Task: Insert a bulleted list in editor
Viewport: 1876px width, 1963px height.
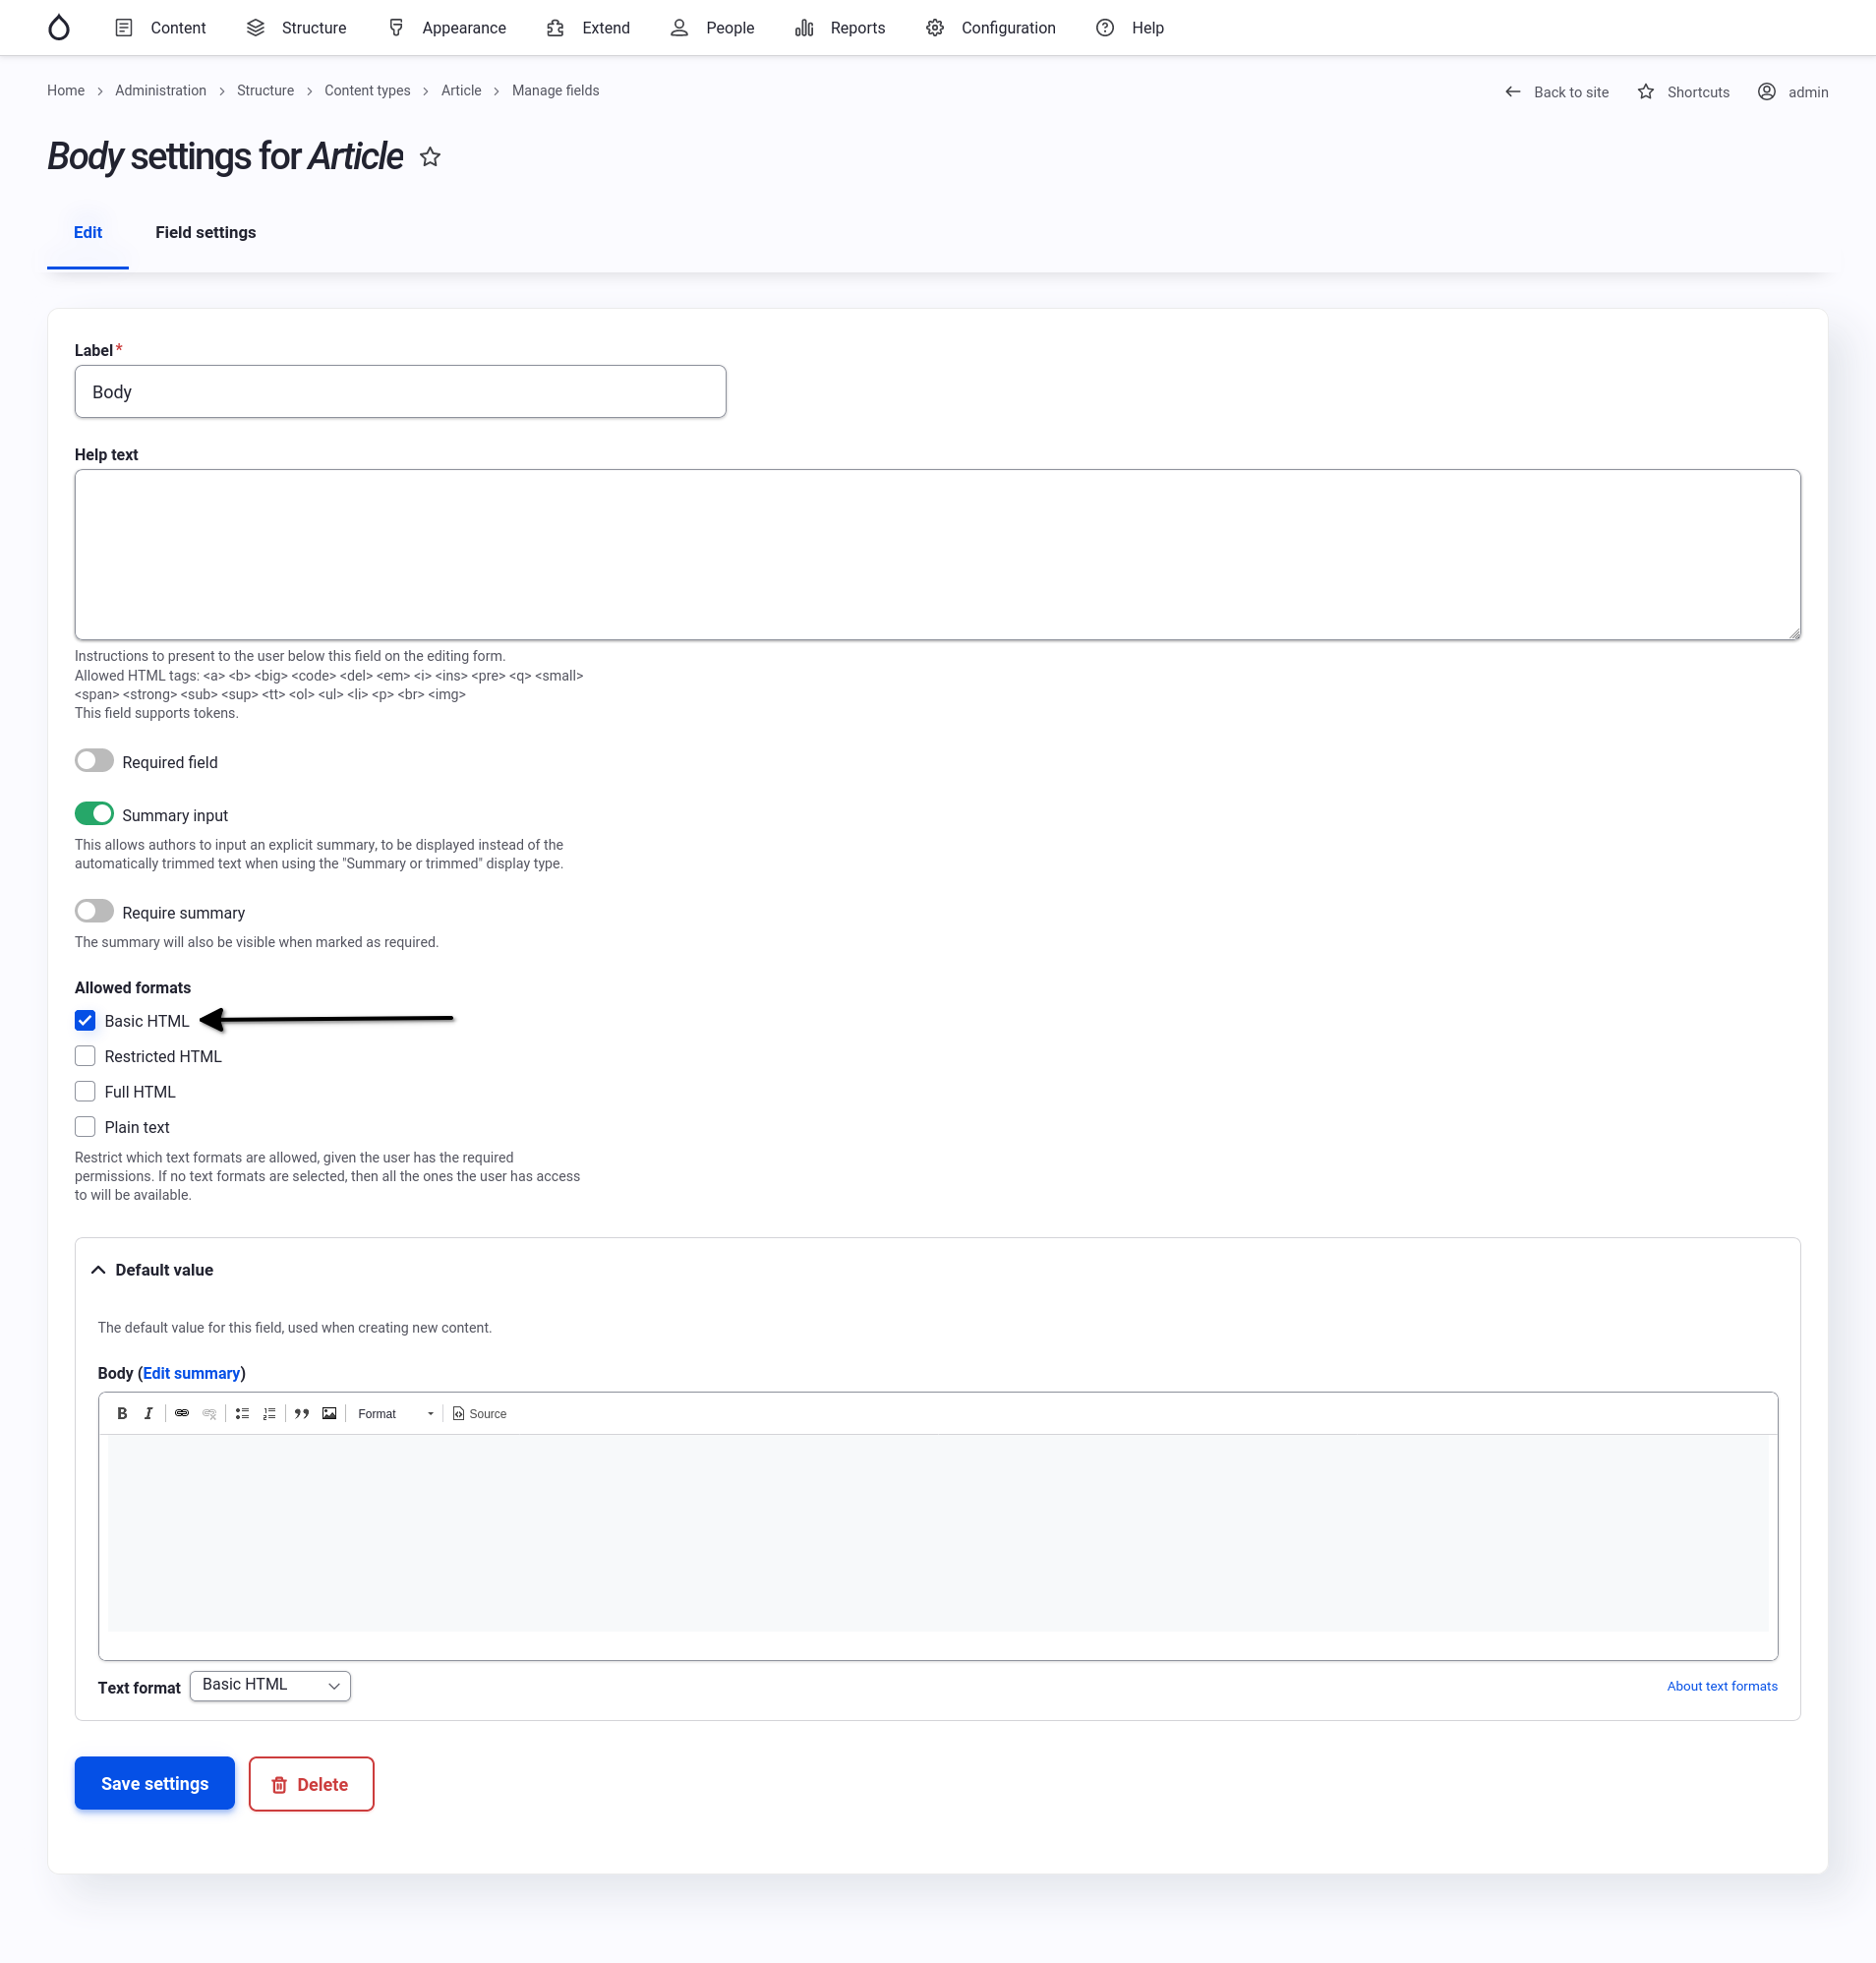Action: pos(242,1413)
